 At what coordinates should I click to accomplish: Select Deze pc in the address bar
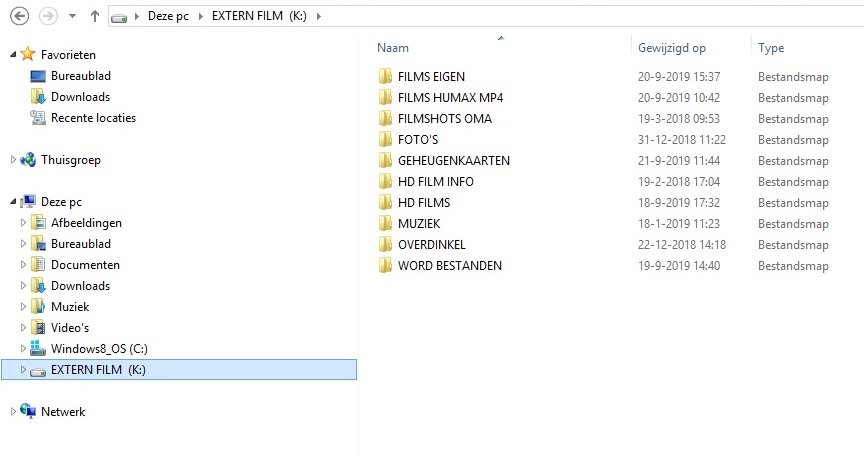coord(168,16)
